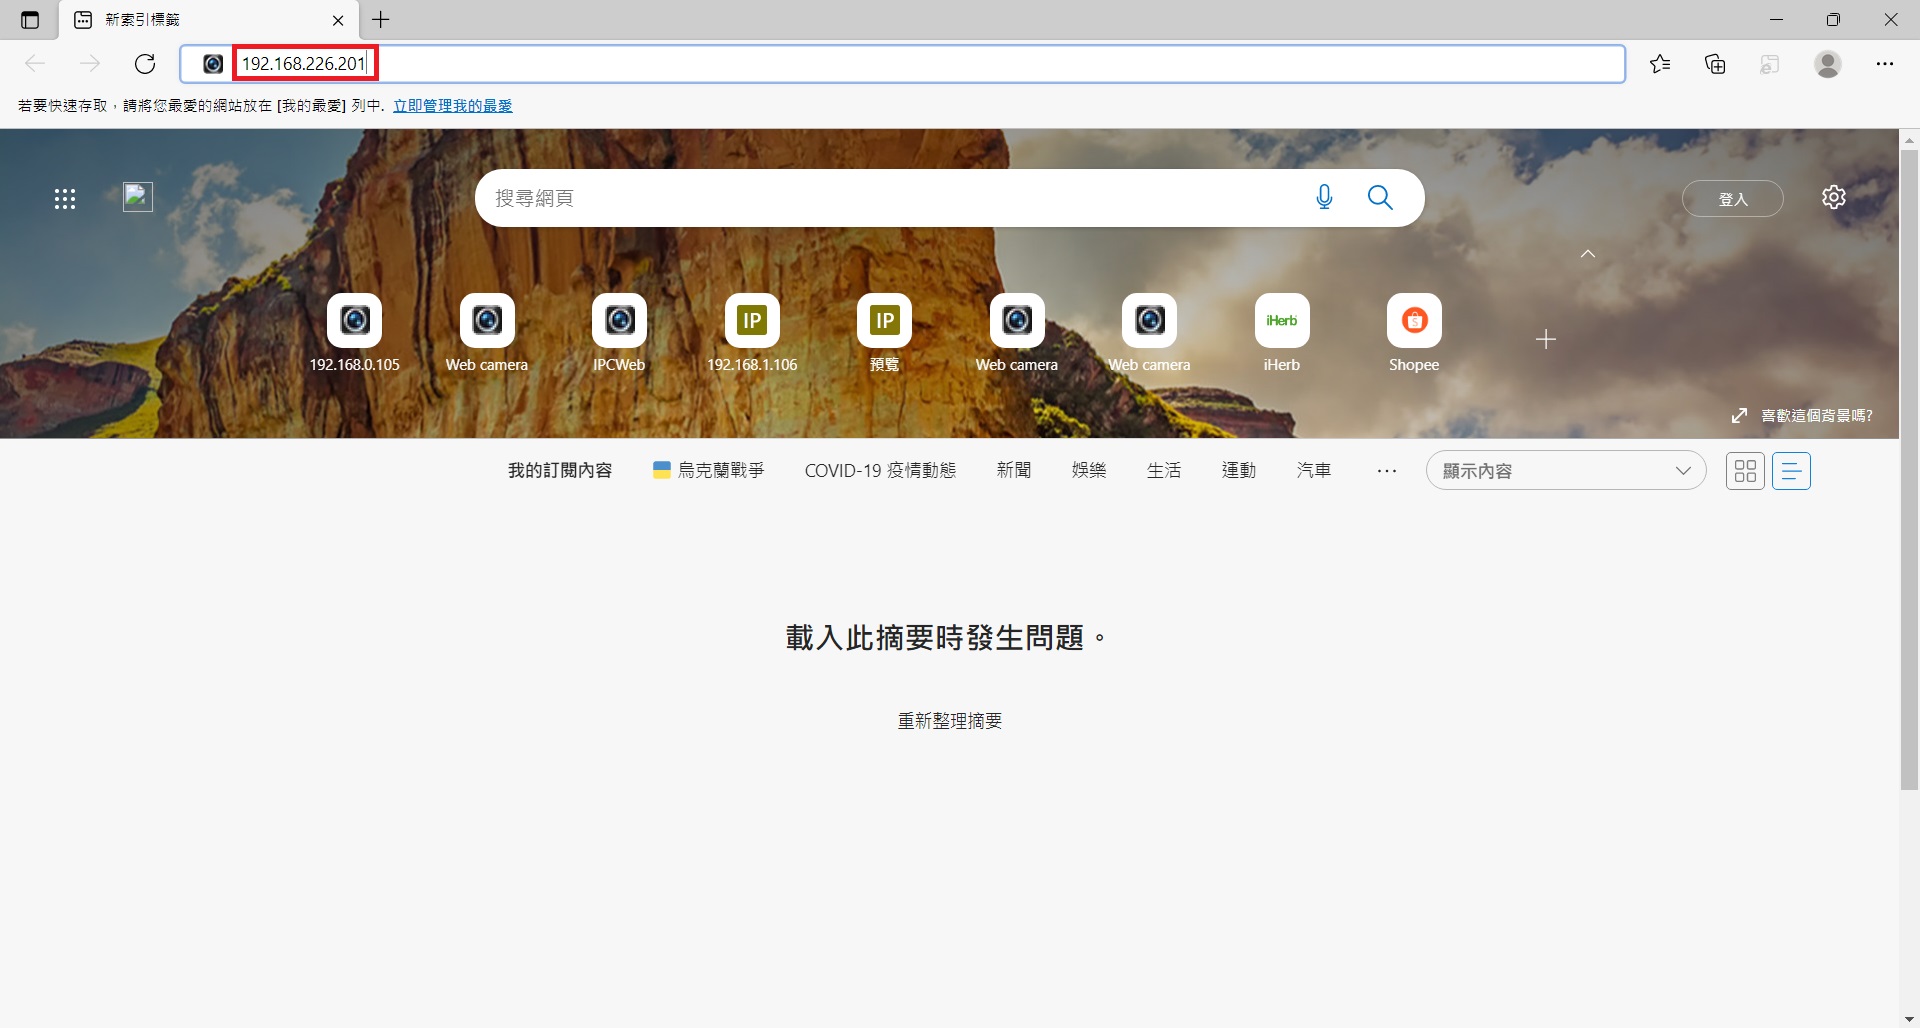Select the COVID-19 疫情動態 tab
The width and height of the screenshot is (1920, 1028).
click(x=880, y=471)
